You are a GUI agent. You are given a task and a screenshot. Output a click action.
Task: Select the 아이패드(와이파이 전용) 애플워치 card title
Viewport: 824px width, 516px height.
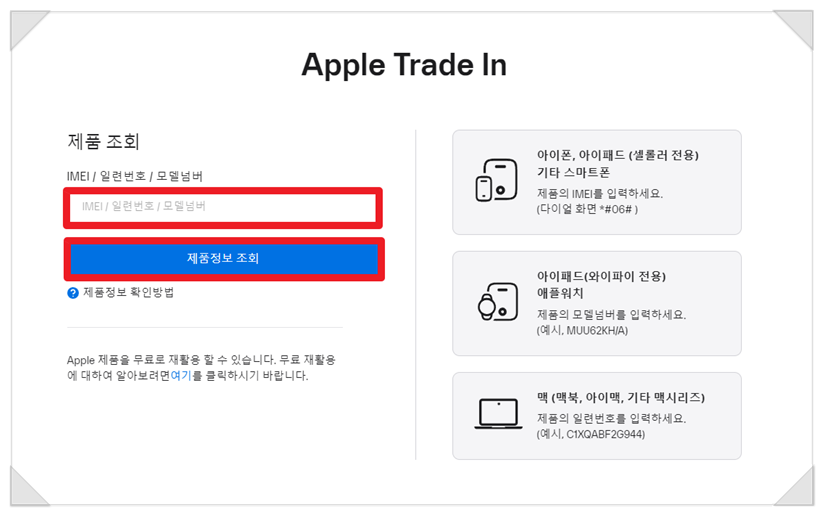601,285
